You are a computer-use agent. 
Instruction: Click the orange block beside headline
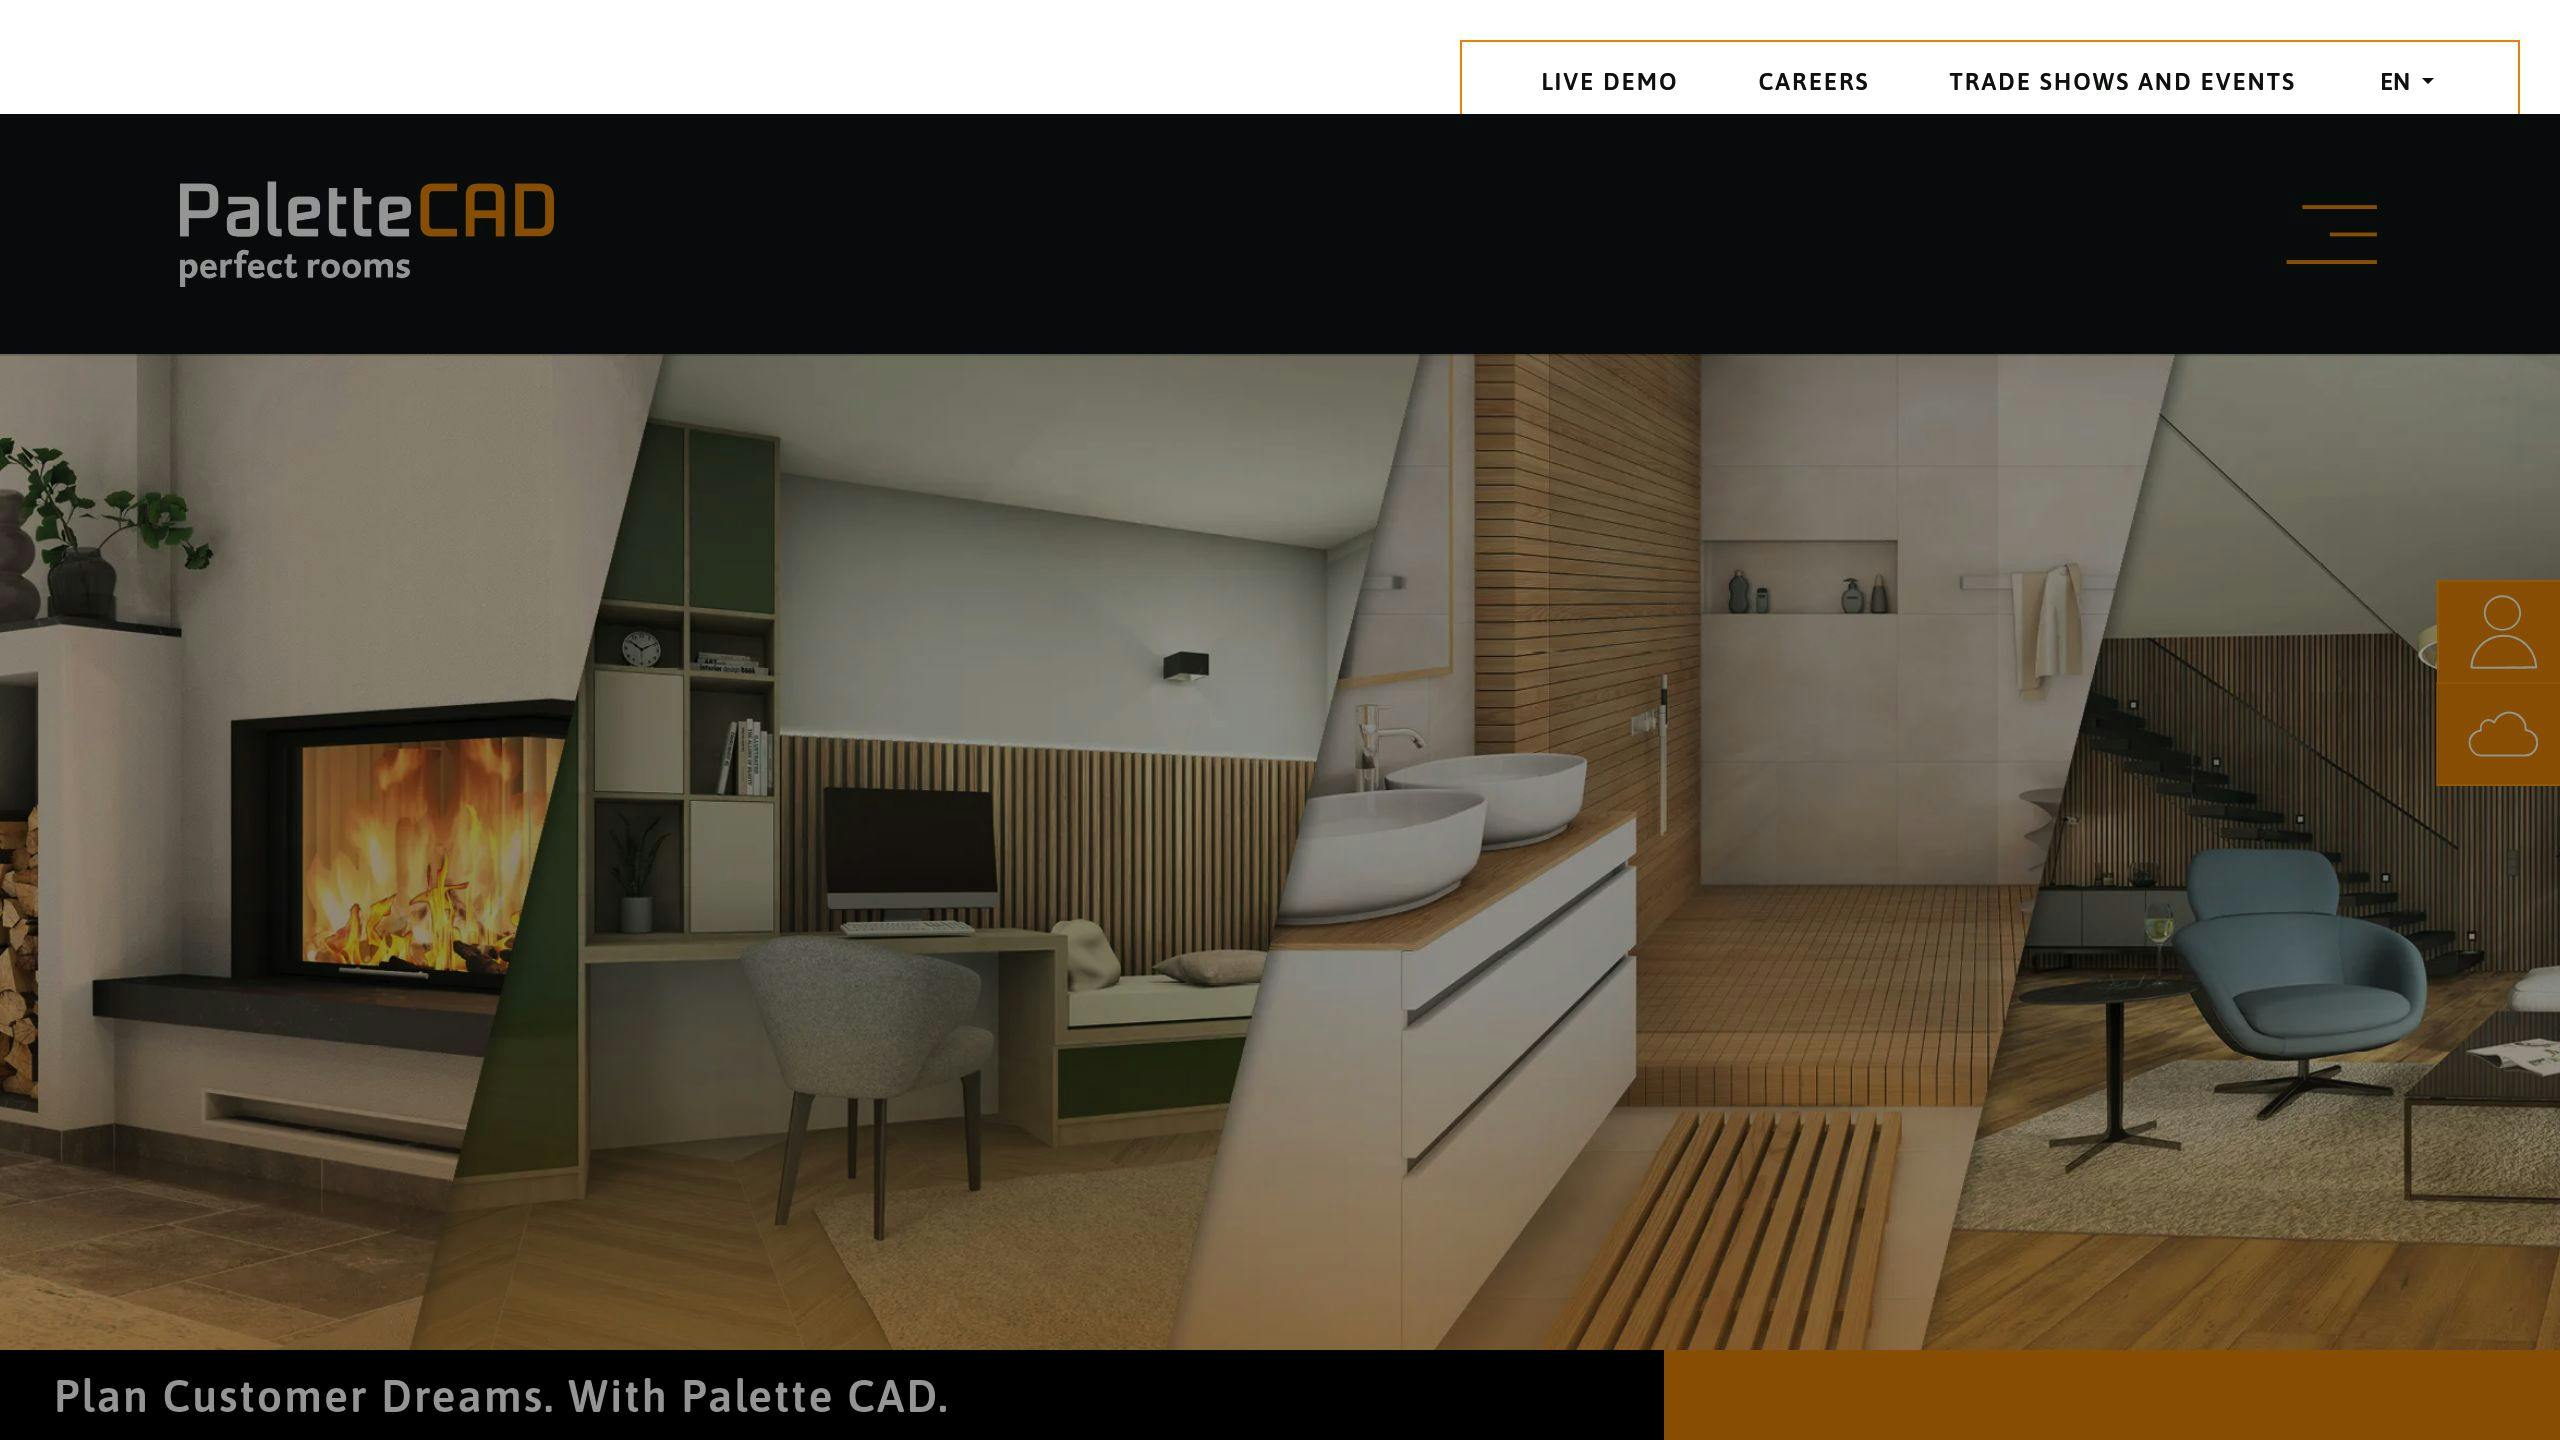coord(2110,1395)
